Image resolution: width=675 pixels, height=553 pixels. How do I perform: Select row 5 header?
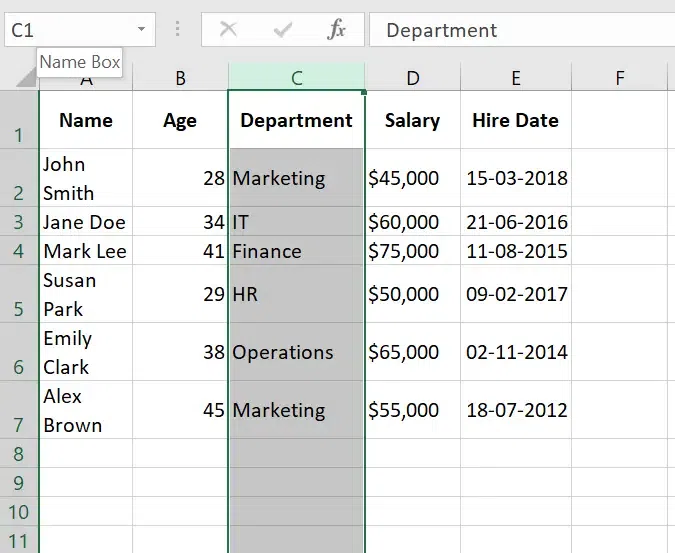(x=19, y=294)
